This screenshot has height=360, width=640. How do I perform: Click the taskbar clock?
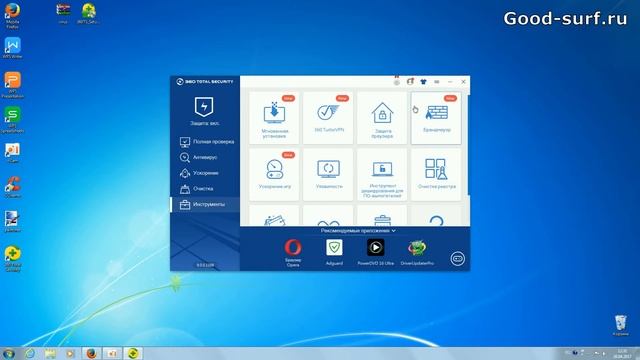tap(622, 354)
